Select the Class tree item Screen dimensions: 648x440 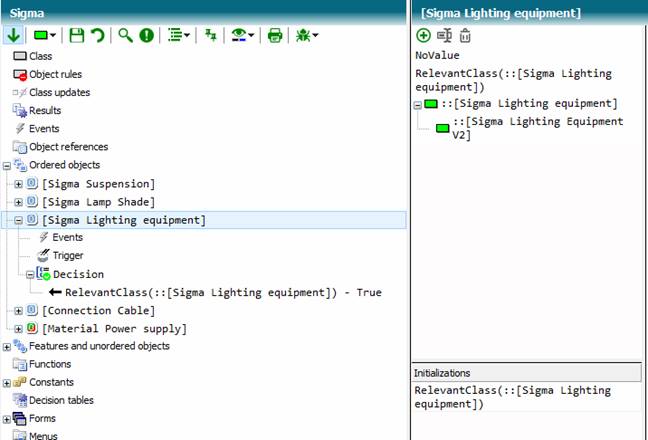pos(40,56)
